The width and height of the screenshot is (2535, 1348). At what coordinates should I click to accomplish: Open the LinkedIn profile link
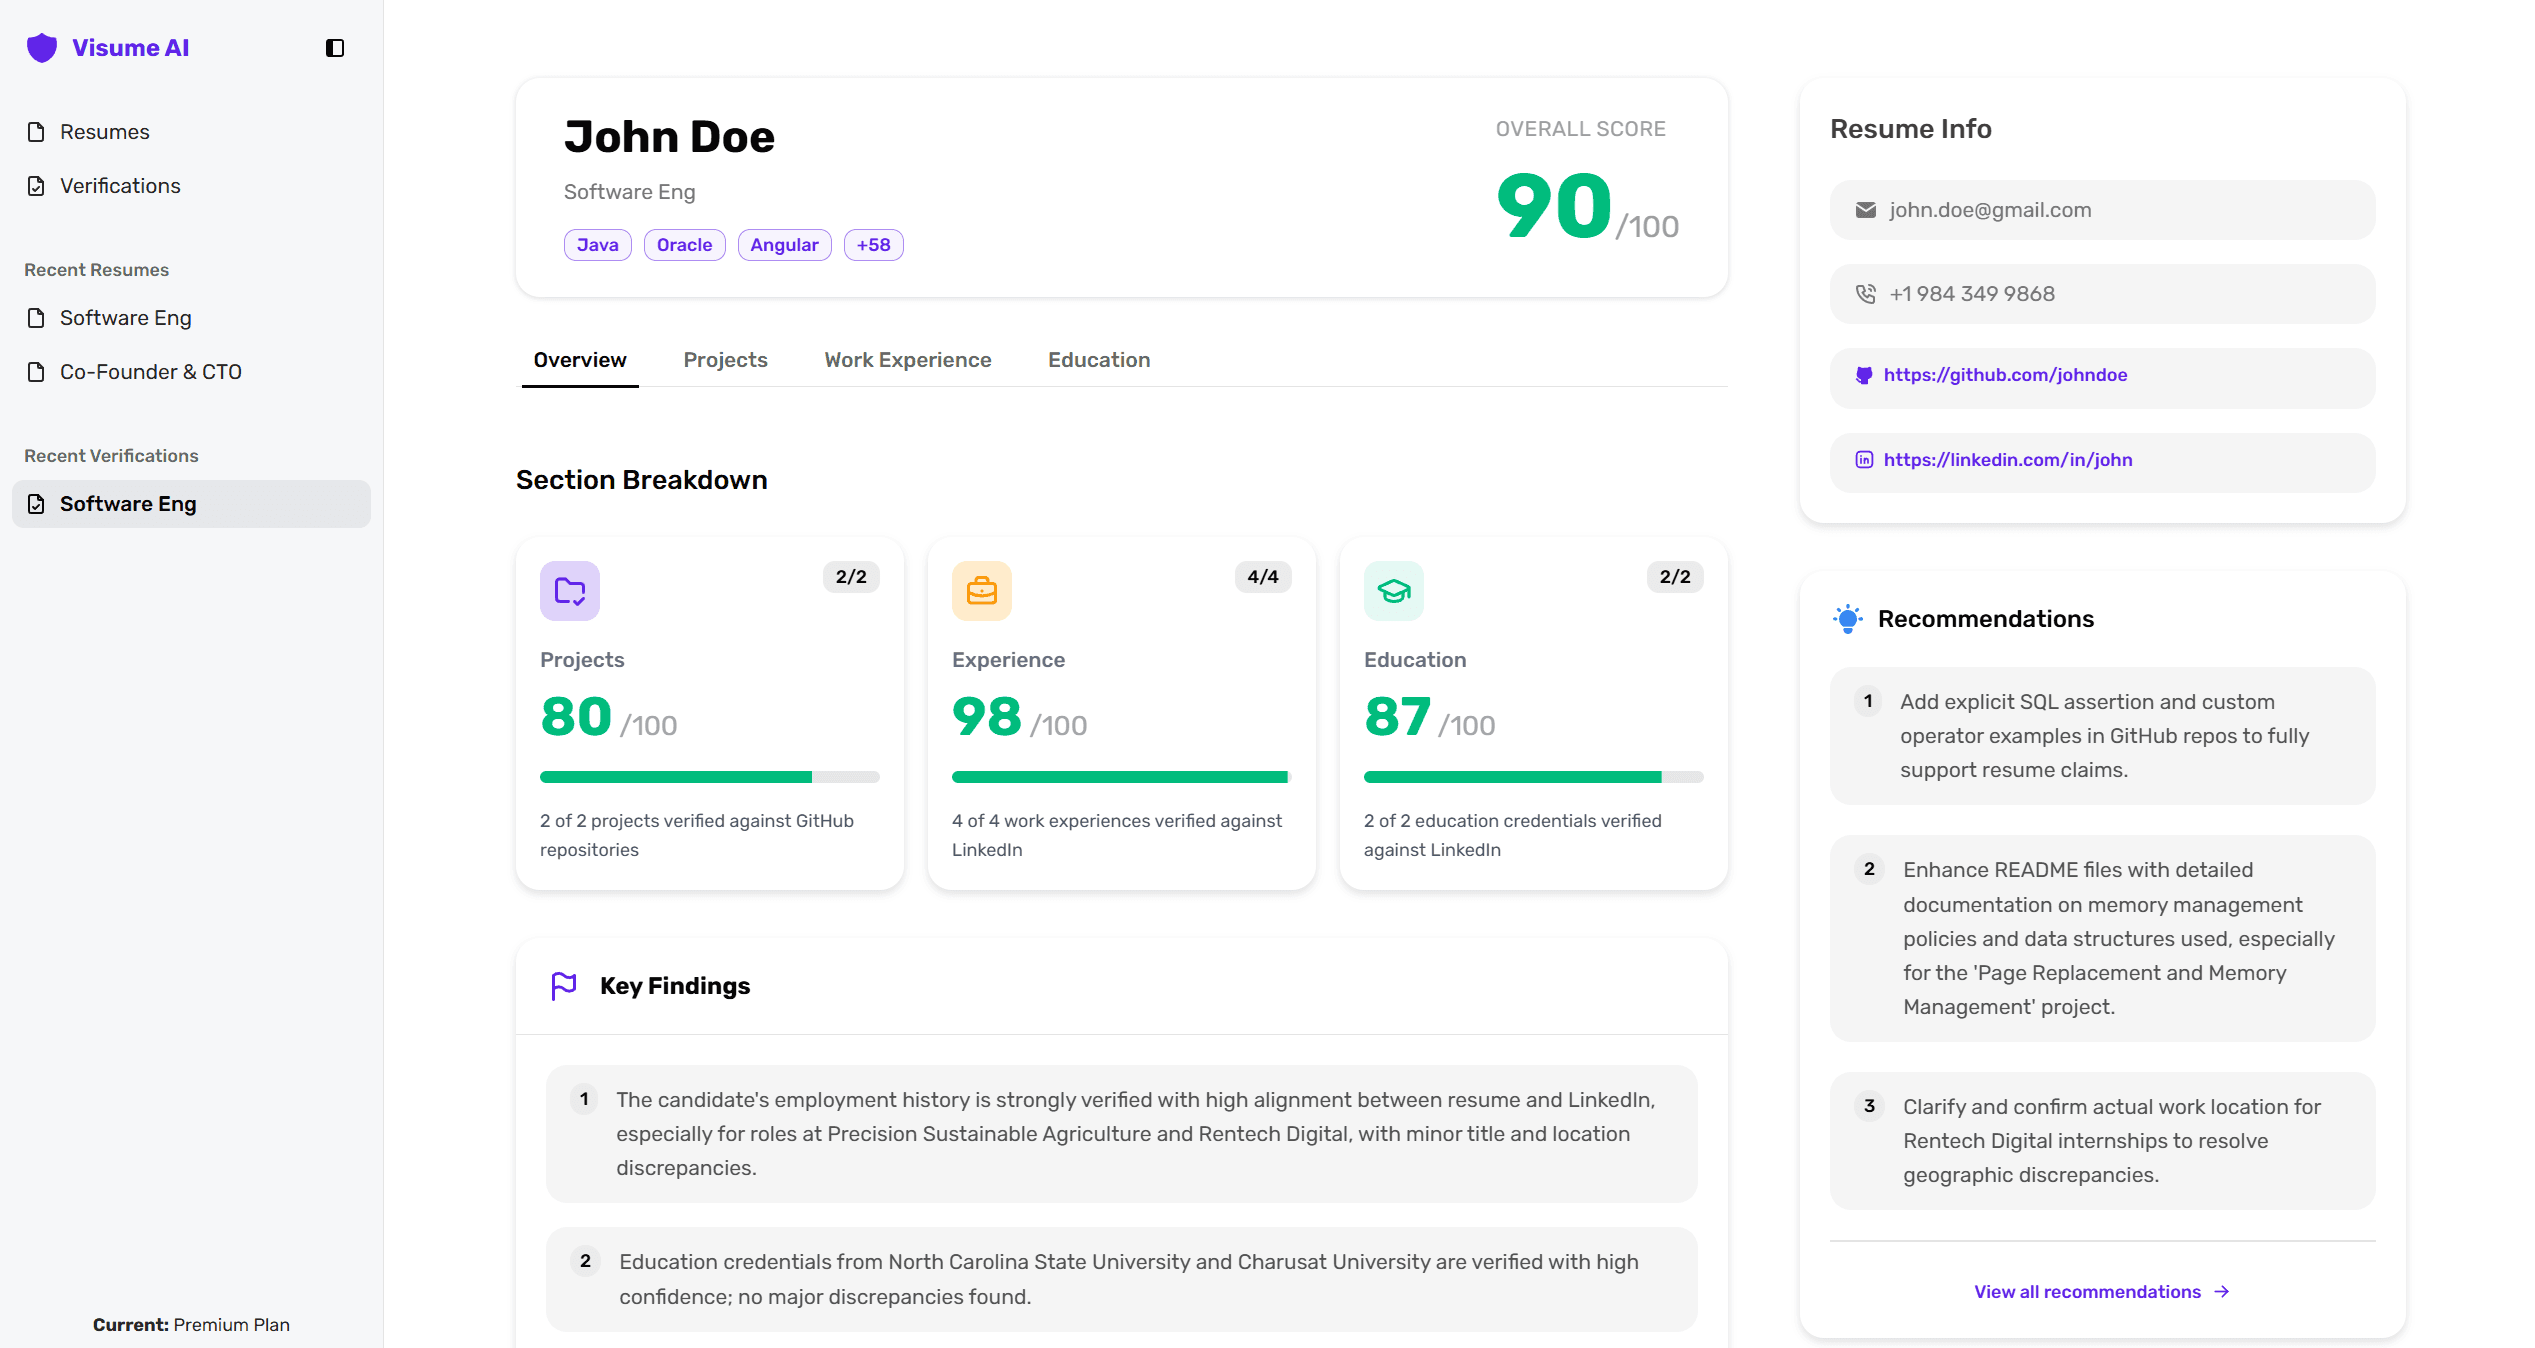[2007, 460]
